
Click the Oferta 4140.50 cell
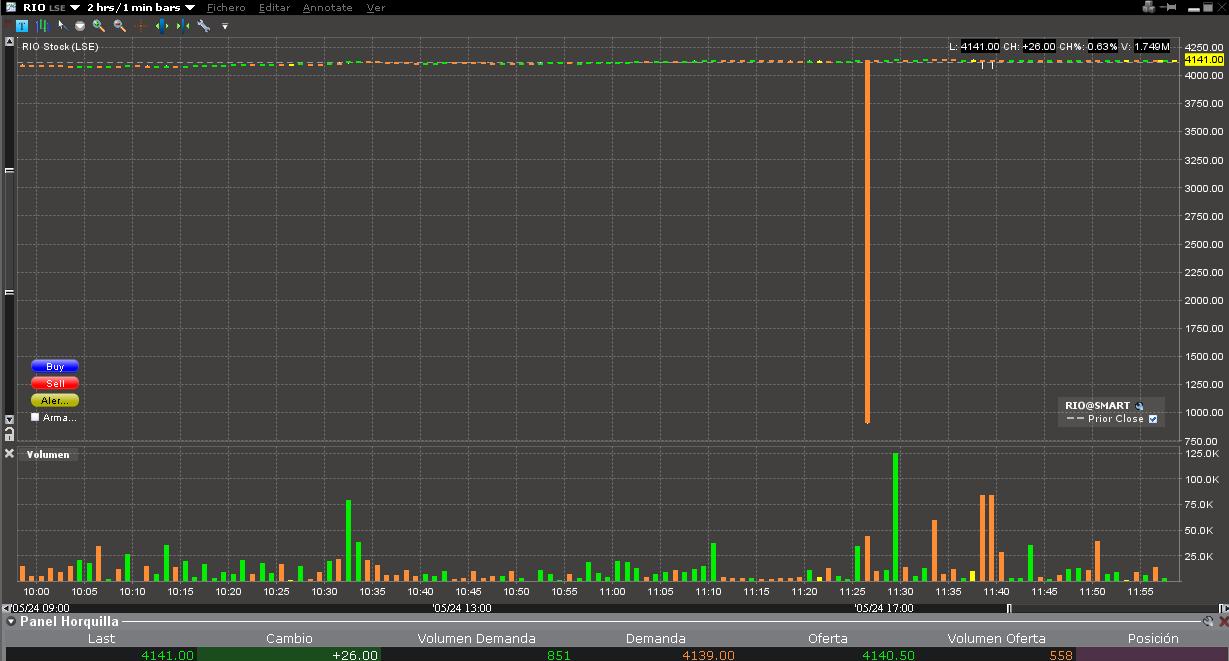pyautogui.click(x=827, y=655)
